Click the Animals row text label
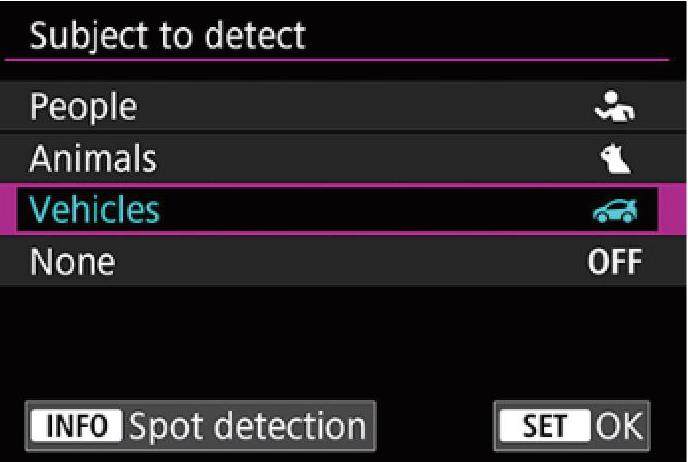Image resolution: width=688 pixels, height=462 pixels. pyautogui.click(x=93, y=158)
